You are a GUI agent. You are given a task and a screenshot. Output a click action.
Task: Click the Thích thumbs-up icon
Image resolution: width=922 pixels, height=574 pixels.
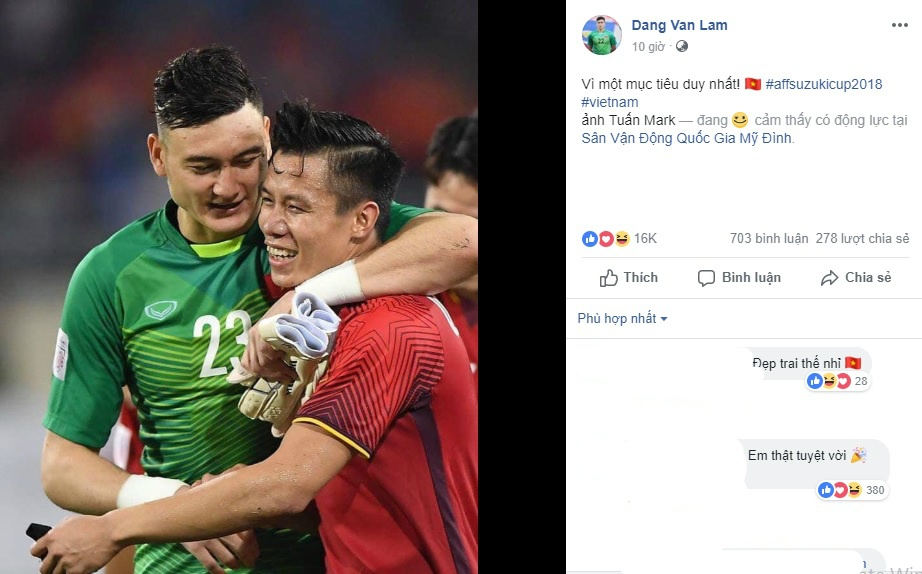pos(609,278)
